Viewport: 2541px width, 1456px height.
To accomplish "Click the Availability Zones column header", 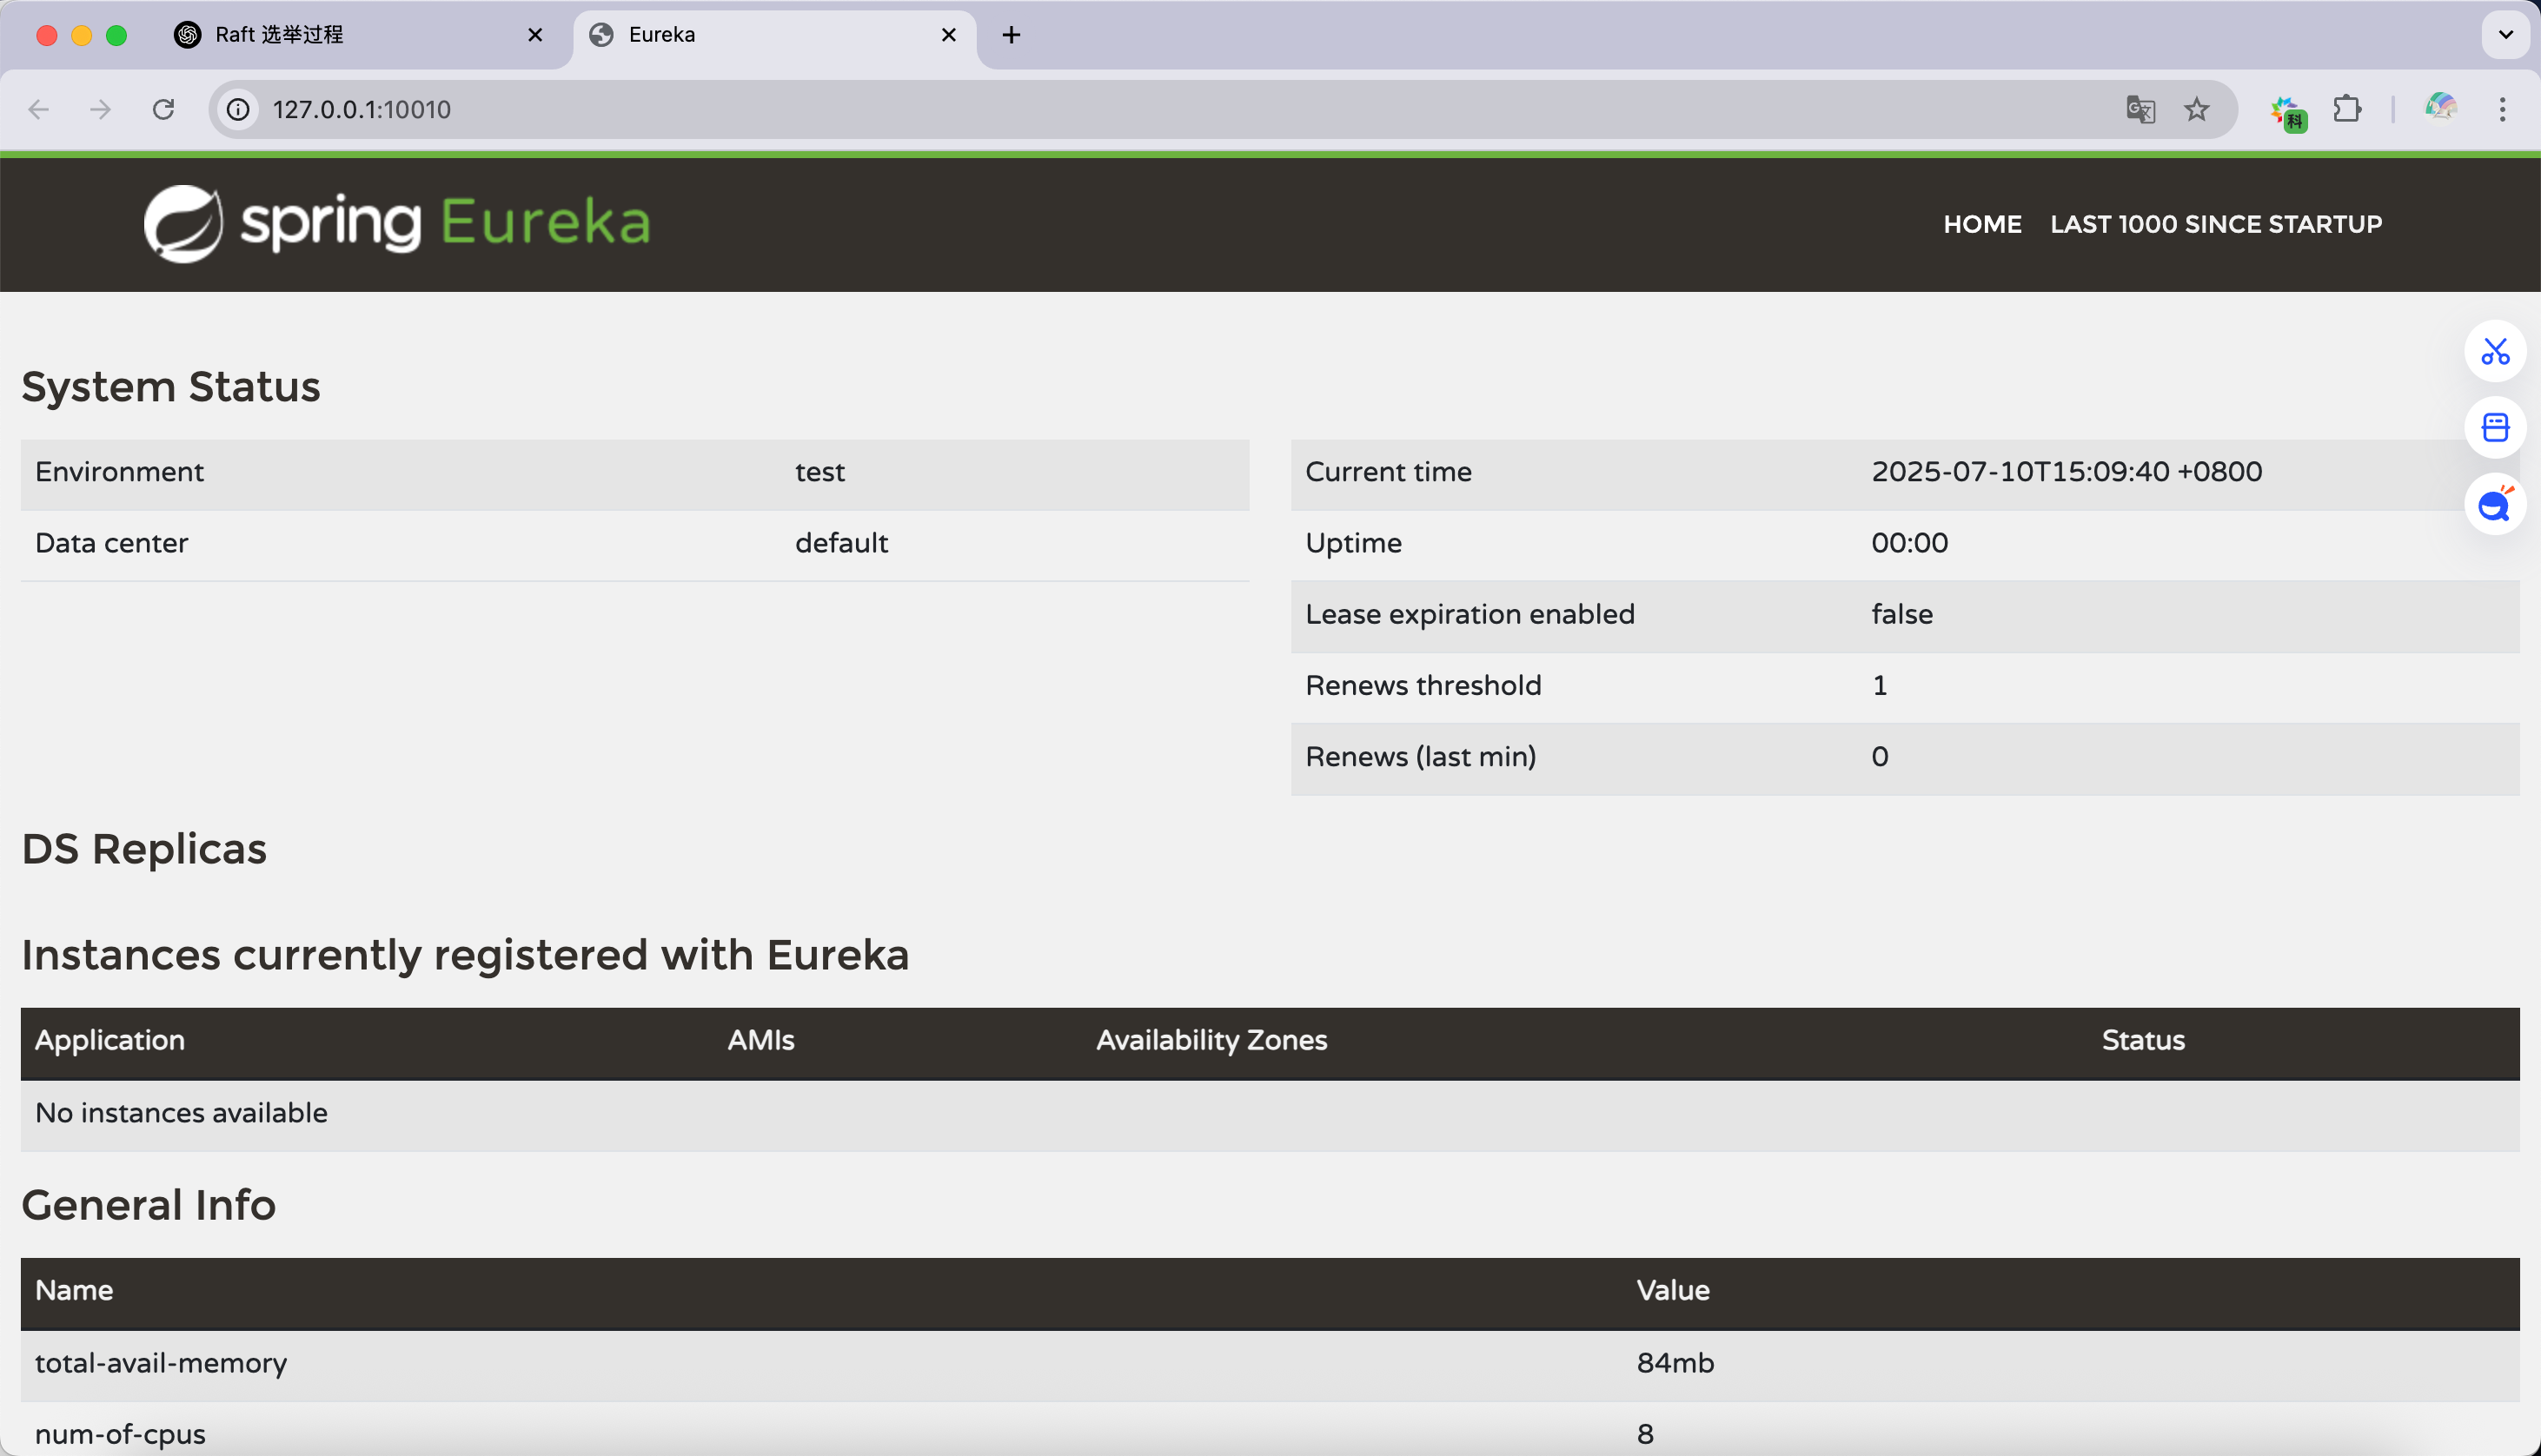I will coord(1211,1040).
